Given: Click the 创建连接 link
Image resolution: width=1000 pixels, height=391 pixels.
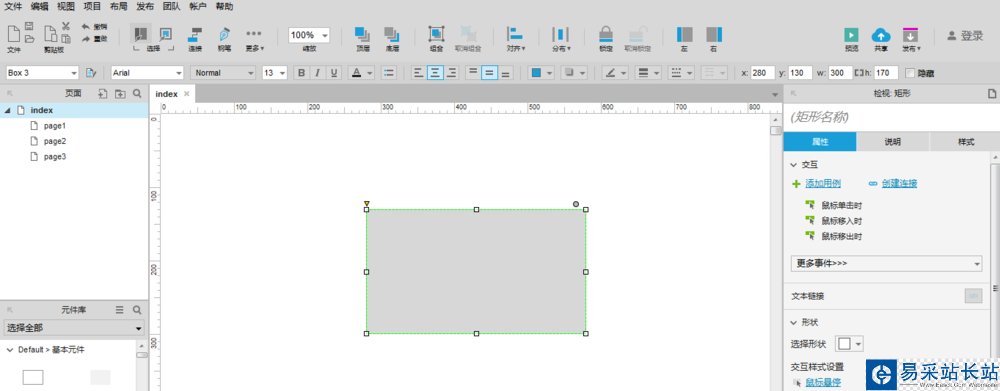Looking at the screenshot, I should point(899,184).
